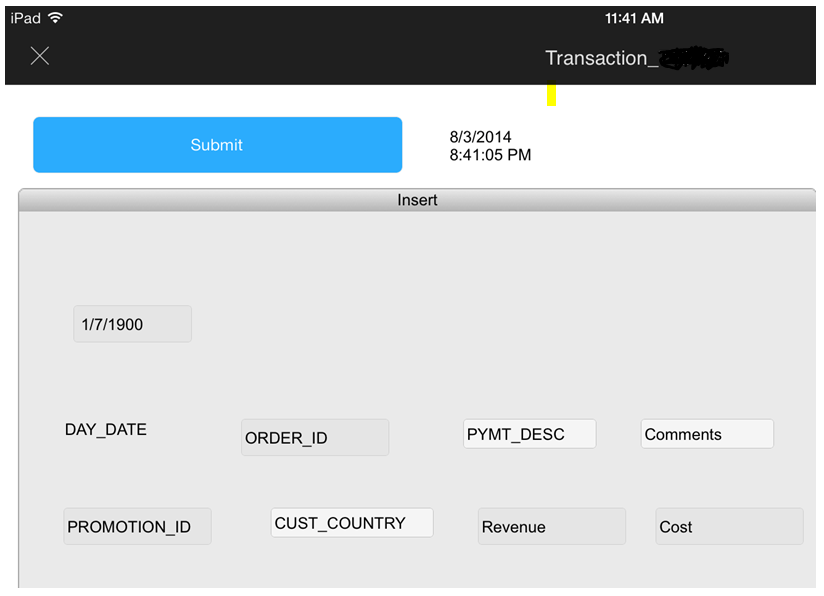
Task: Click the Cost input field
Action: click(729, 526)
